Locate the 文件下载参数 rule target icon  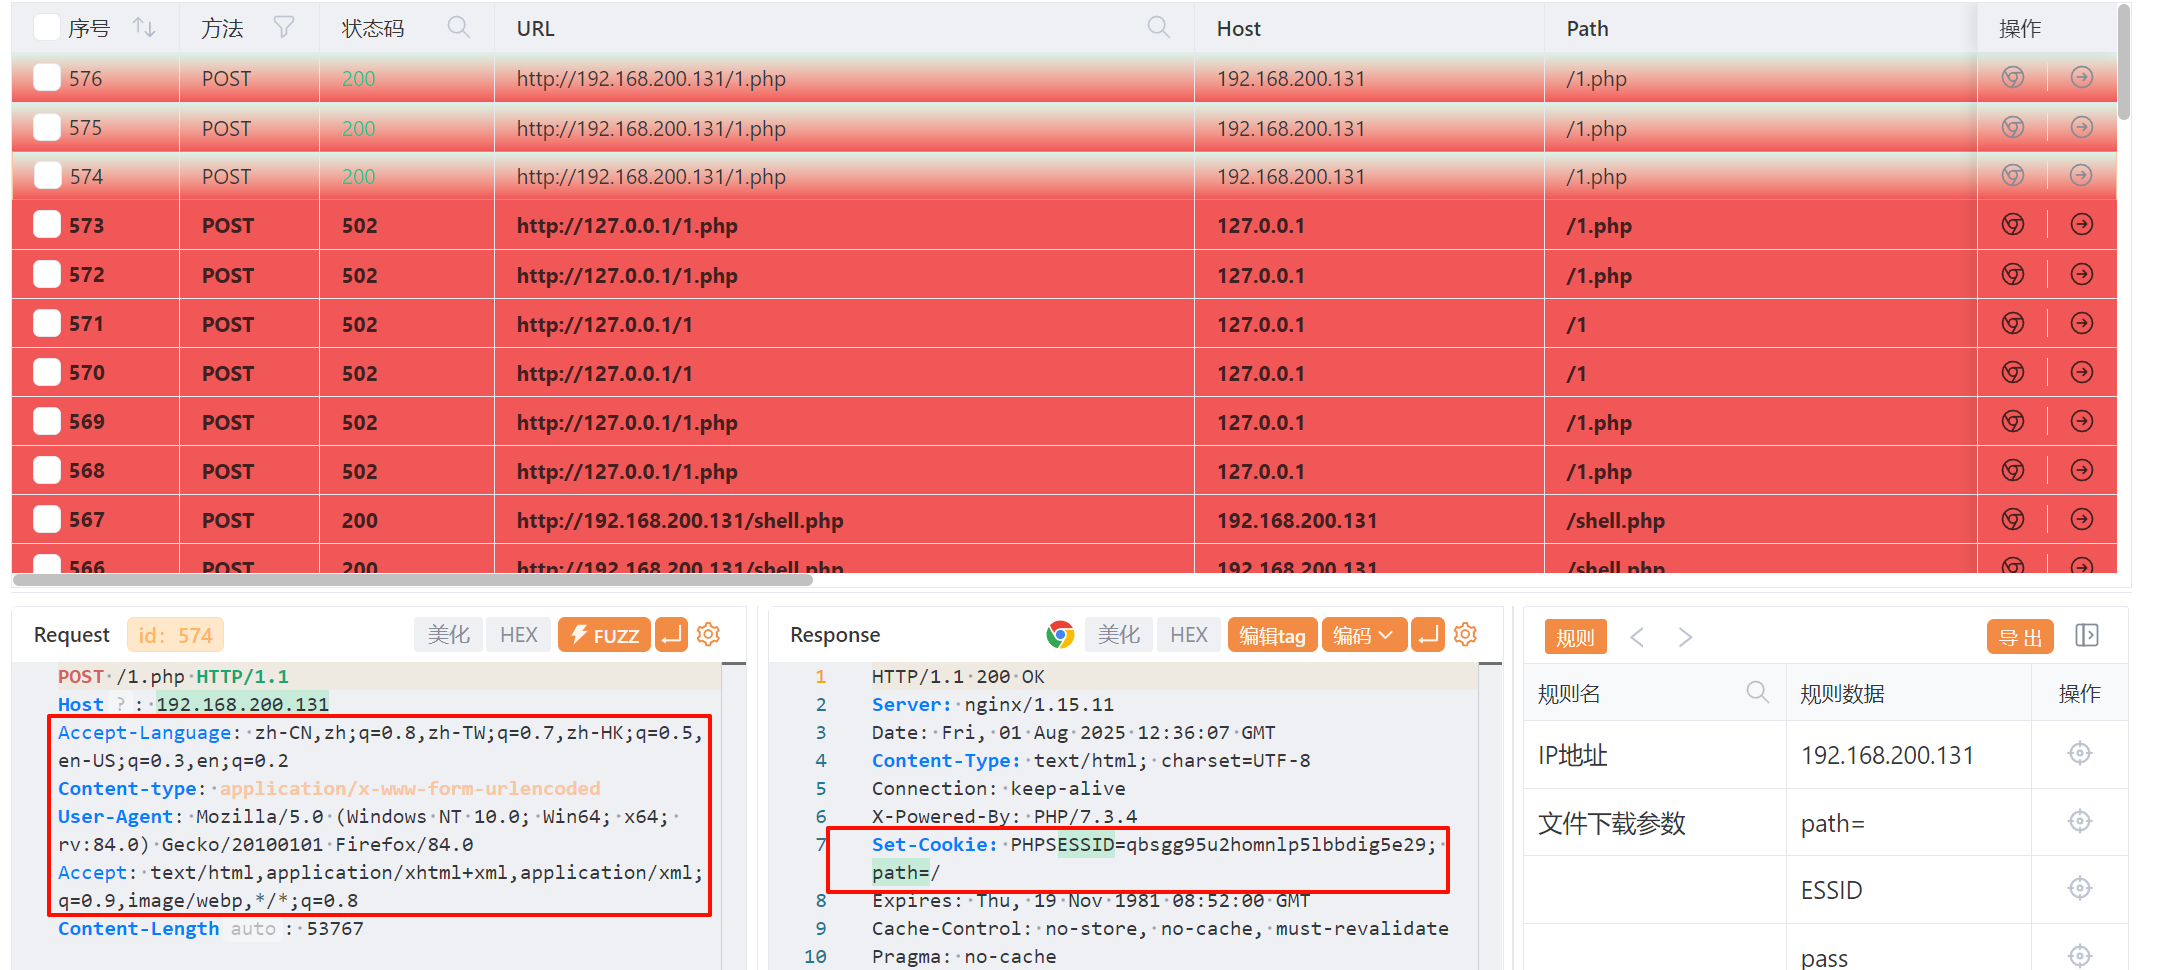[2080, 821]
